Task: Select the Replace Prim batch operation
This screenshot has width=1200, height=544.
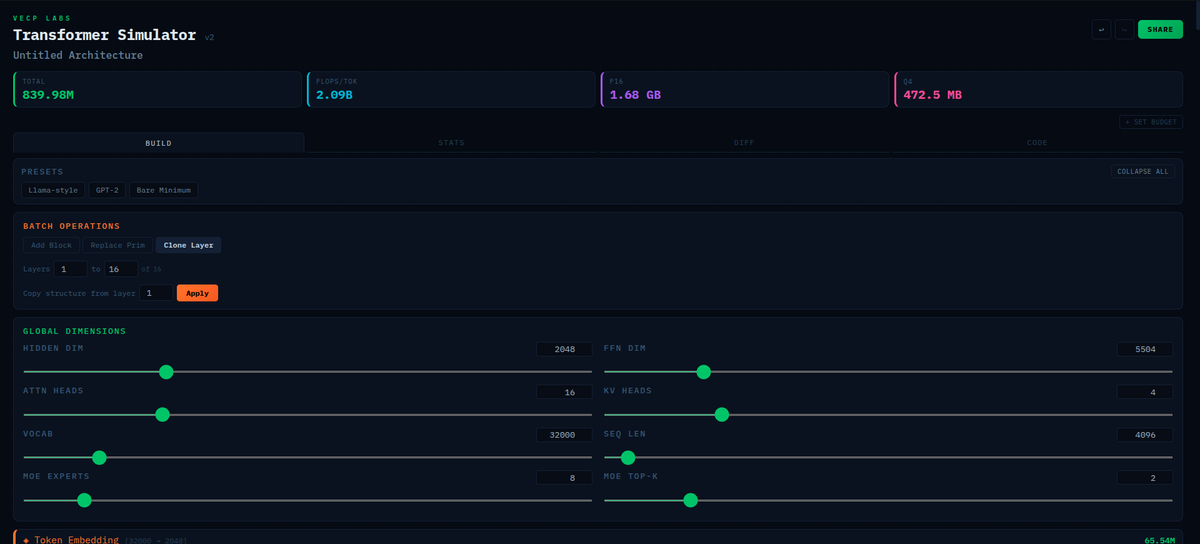Action: (118, 245)
